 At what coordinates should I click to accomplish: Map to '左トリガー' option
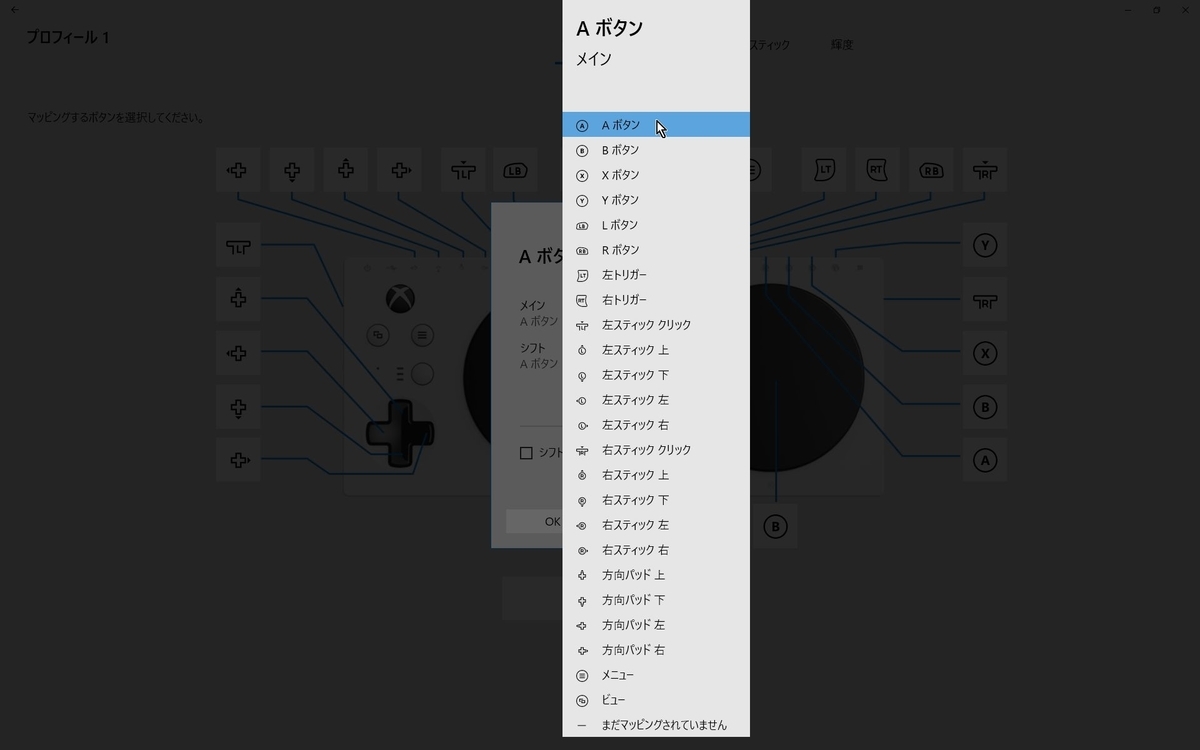click(x=656, y=275)
